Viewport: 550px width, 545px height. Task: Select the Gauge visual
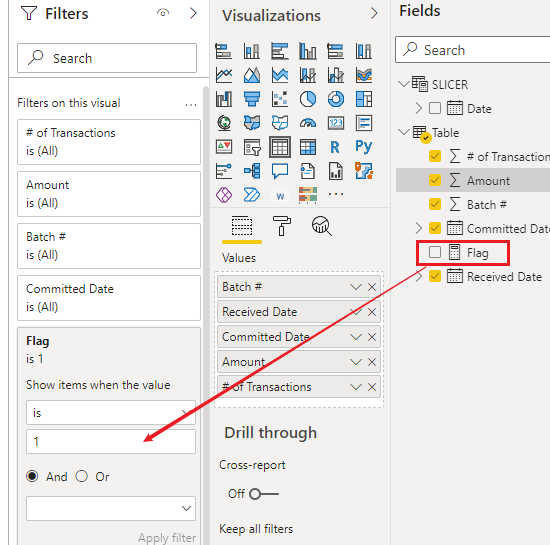(x=308, y=123)
